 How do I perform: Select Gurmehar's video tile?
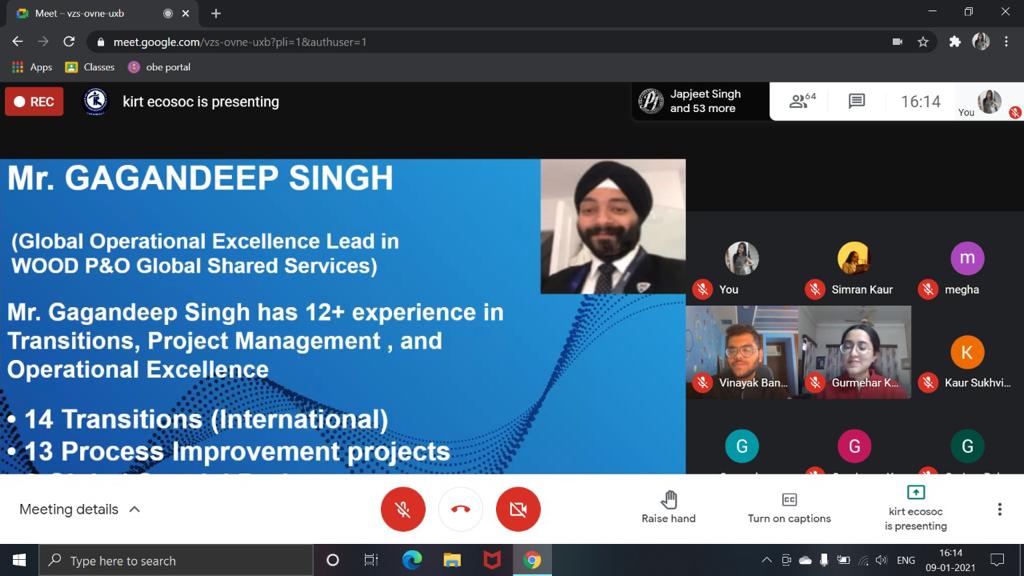click(855, 352)
